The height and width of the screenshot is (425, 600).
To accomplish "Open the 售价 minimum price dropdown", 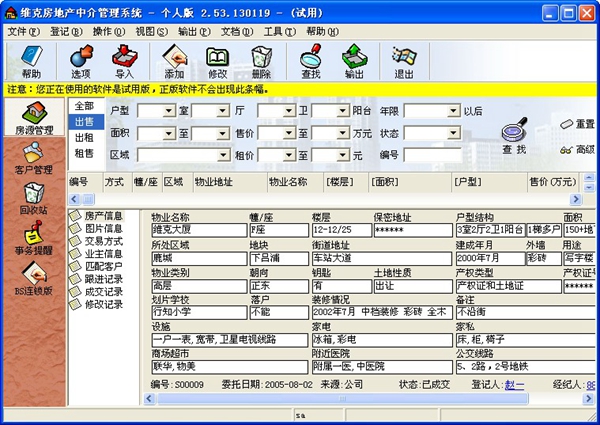I will [x=289, y=134].
